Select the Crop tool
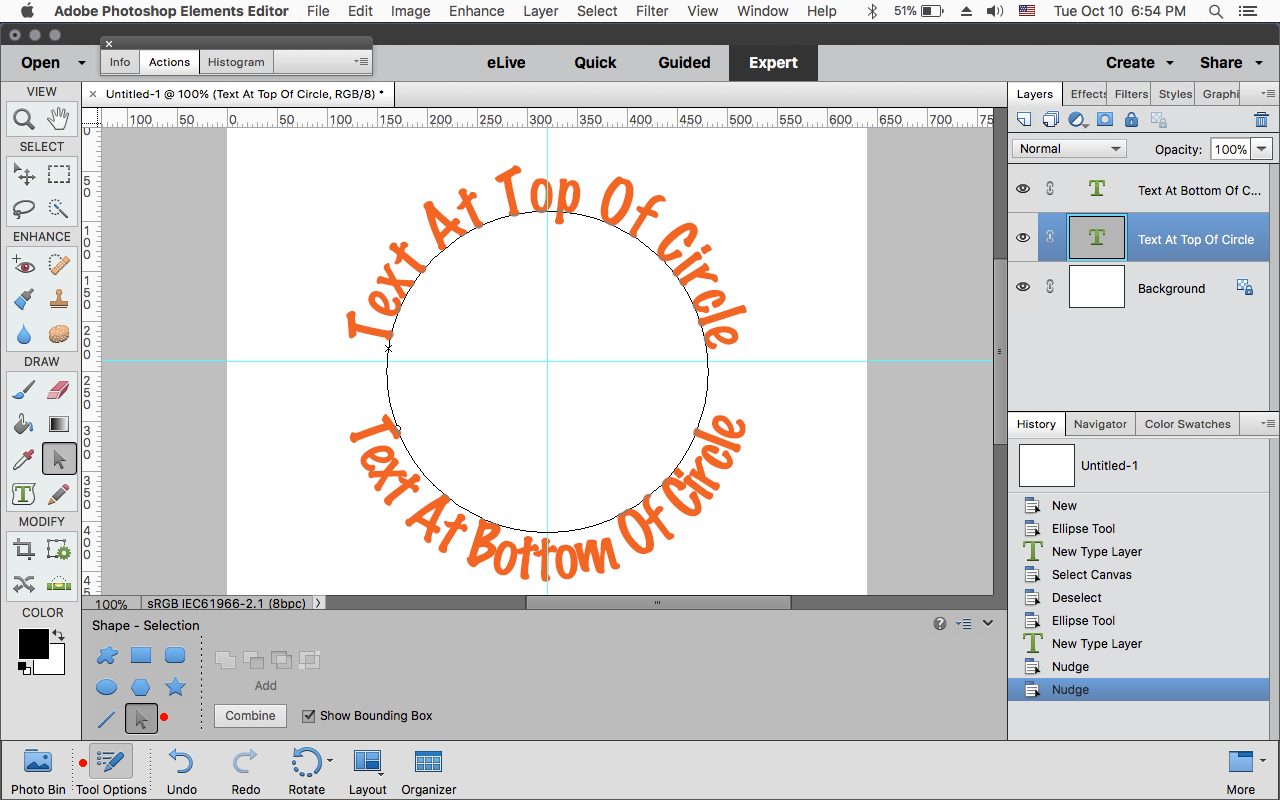This screenshot has height=800, width=1280. point(22,548)
